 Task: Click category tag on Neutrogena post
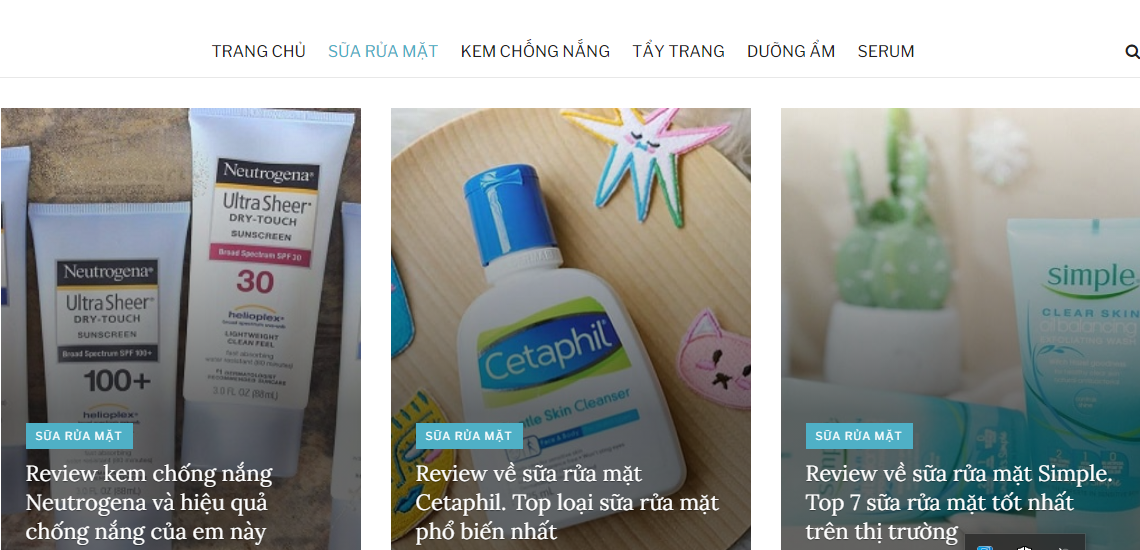[79, 436]
